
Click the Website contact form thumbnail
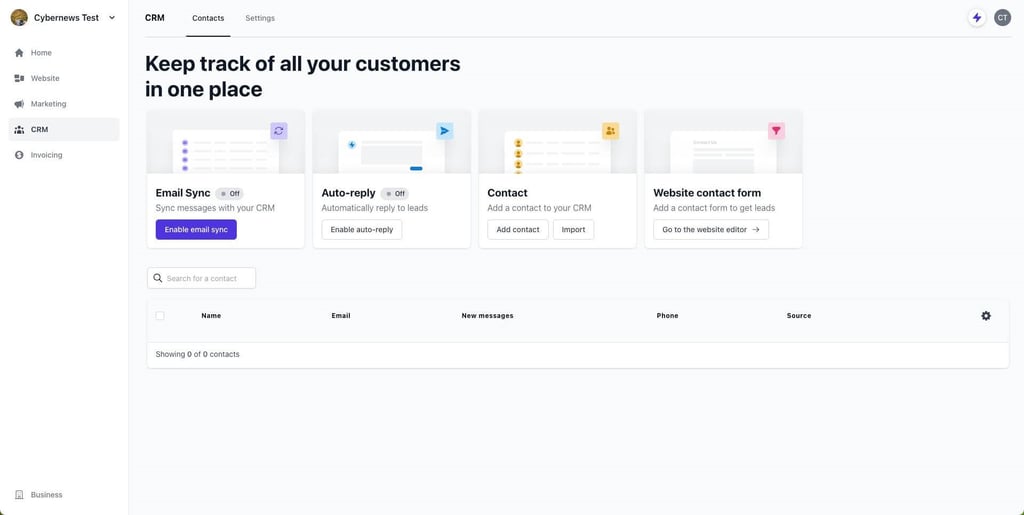tap(723, 142)
